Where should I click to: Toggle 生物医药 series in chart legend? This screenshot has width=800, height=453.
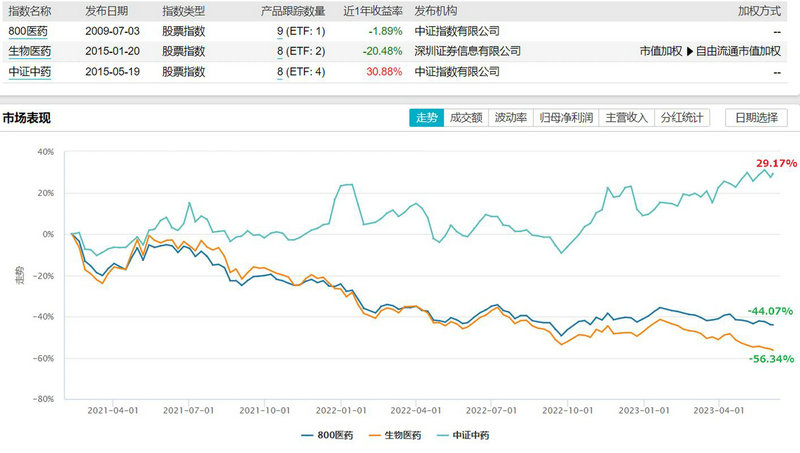coord(394,436)
